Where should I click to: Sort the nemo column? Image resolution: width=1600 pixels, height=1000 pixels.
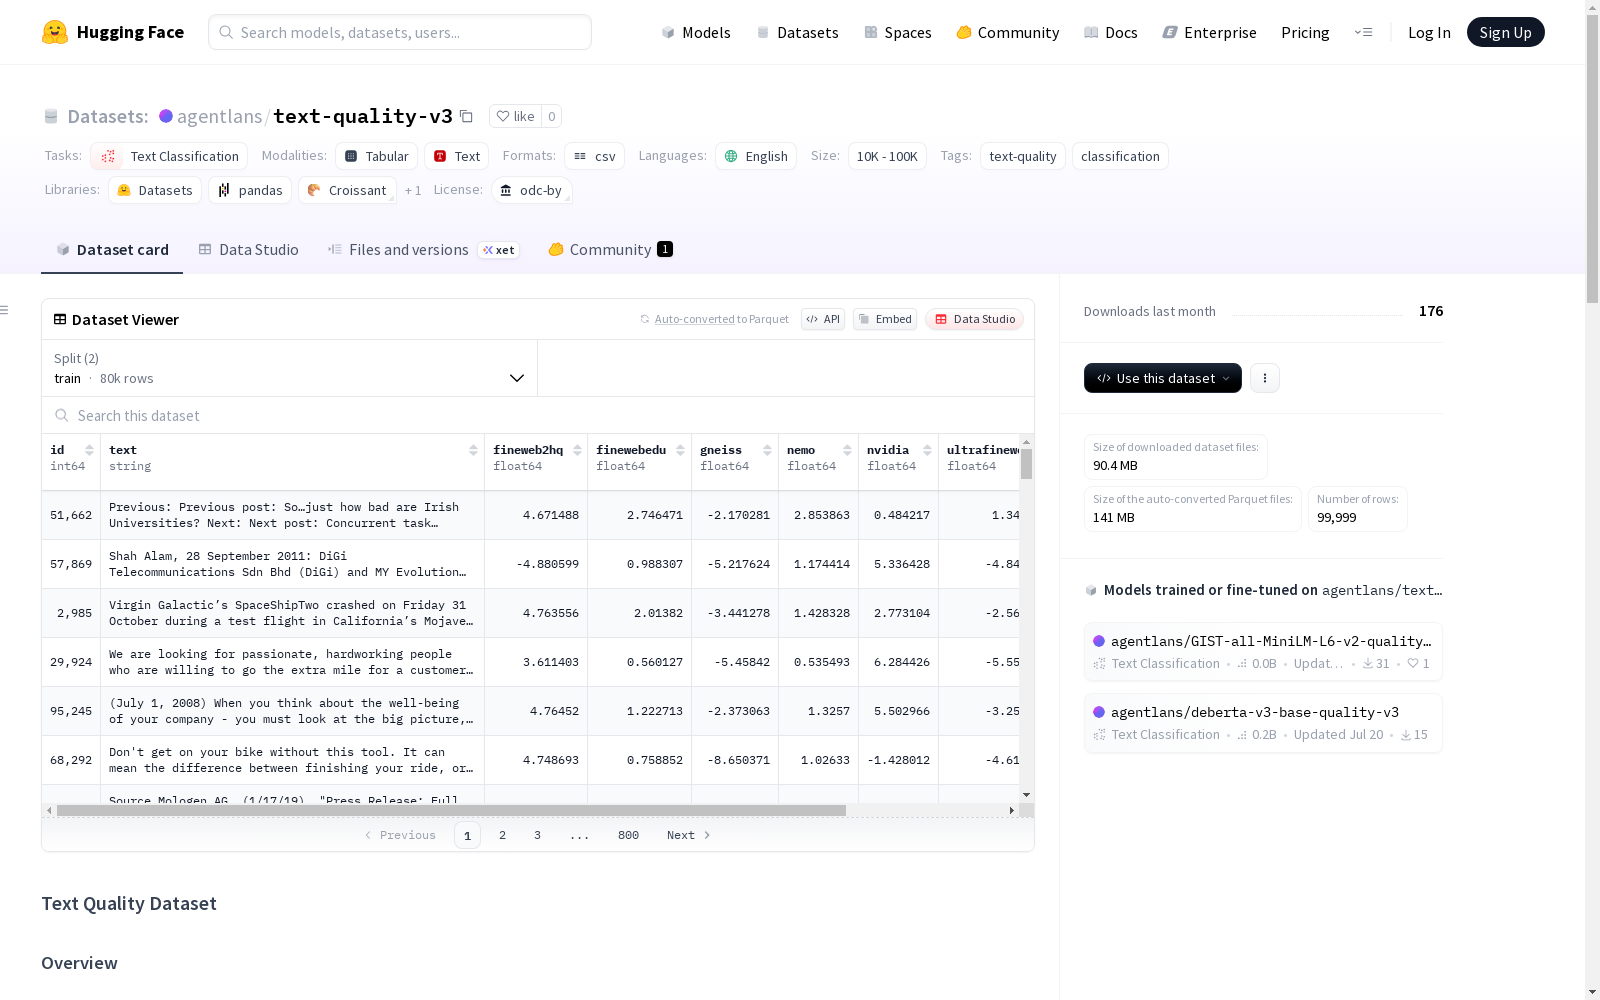click(847, 450)
